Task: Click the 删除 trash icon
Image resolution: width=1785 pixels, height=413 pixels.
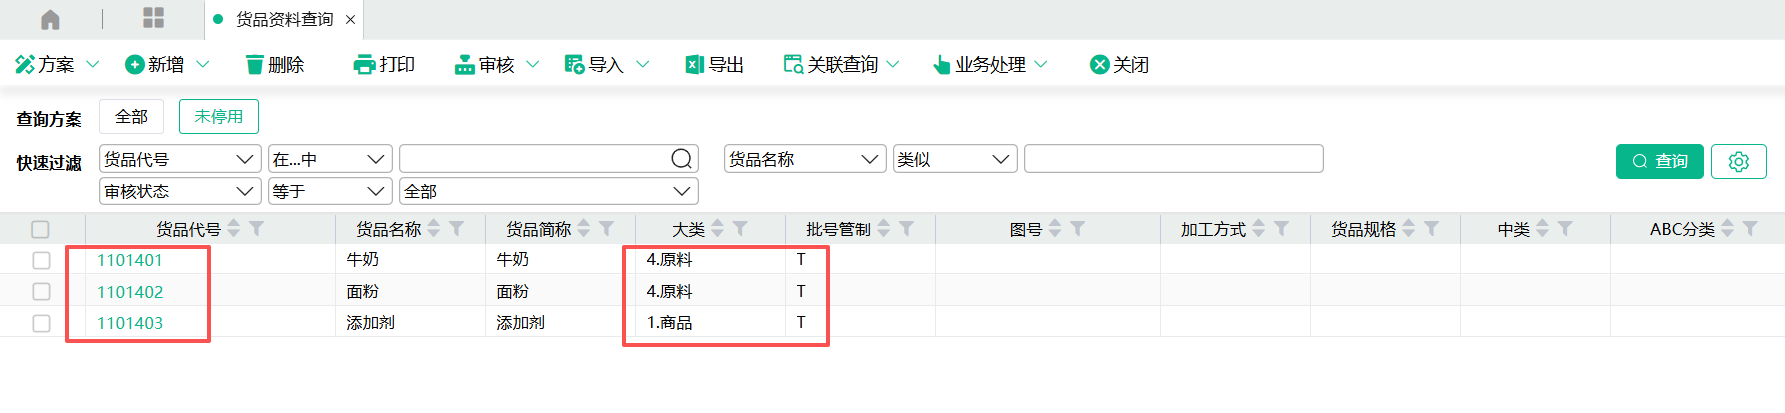Action: pyautogui.click(x=255, y=65)
